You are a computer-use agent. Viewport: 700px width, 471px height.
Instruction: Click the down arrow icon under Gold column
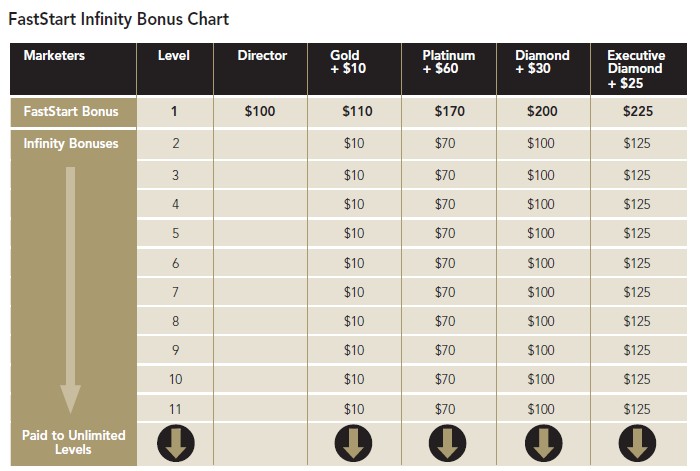click(353, 443)
